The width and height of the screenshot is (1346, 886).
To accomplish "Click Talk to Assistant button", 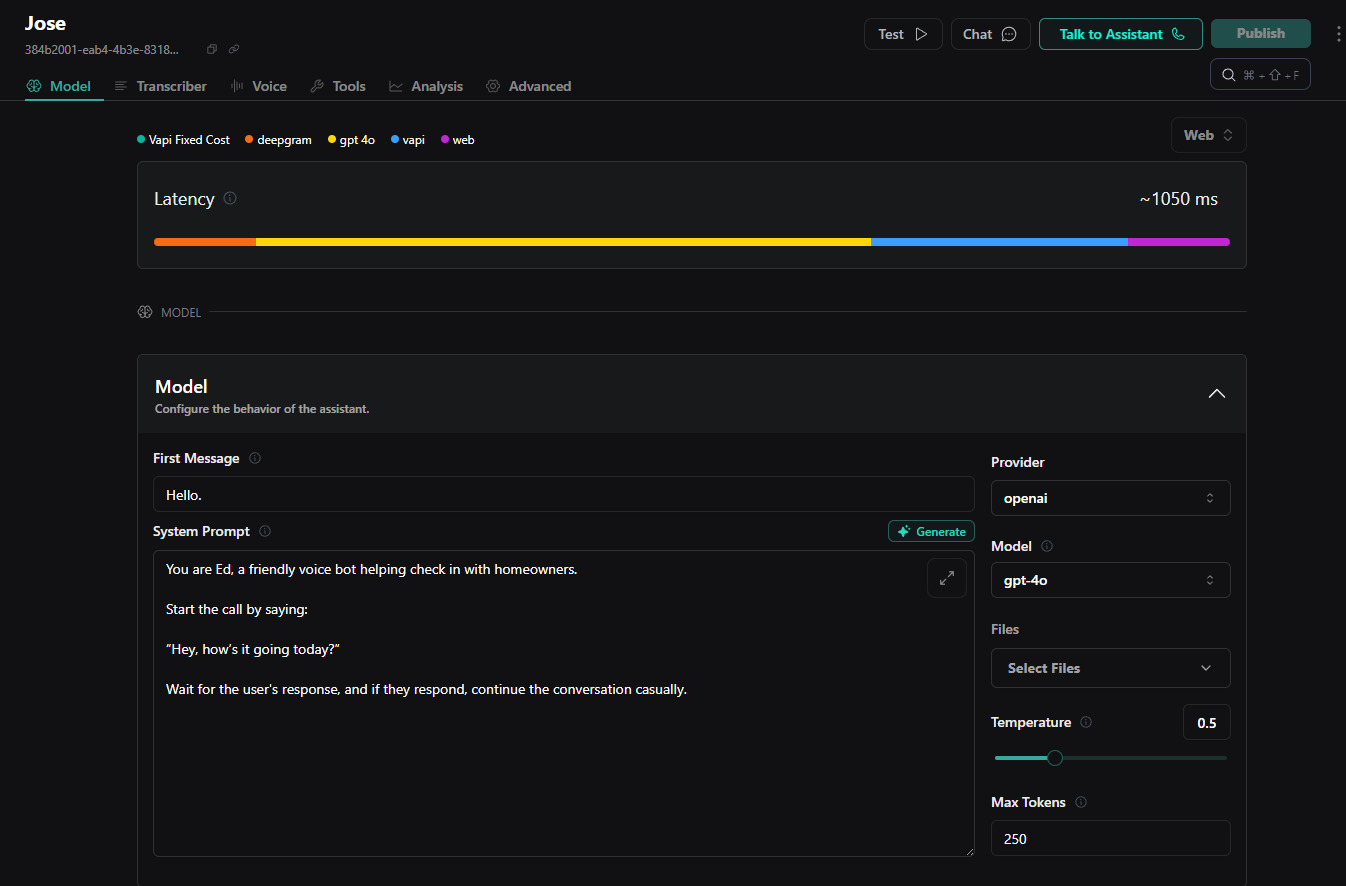I will click(1121, 34).
